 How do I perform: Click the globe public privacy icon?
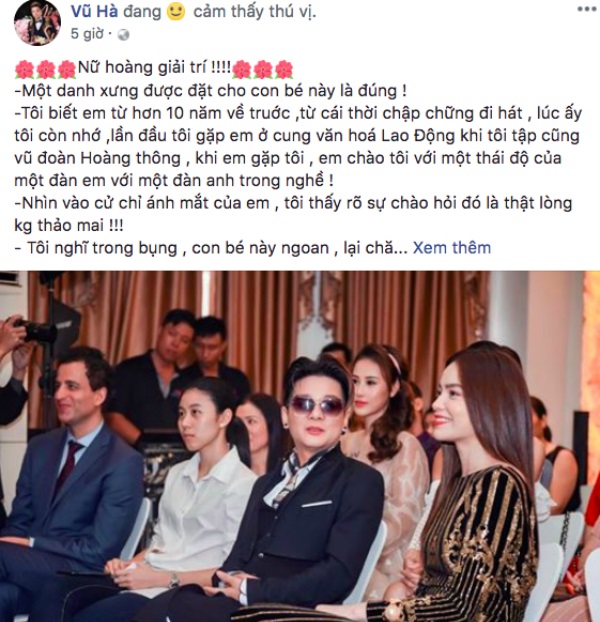[124, 35]
